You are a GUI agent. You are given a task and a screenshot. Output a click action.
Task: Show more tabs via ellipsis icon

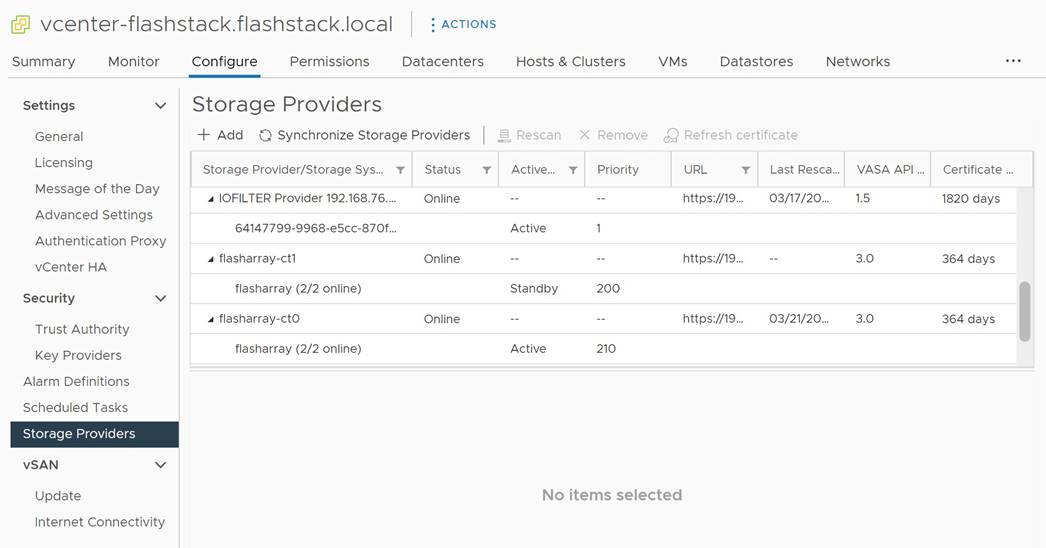pyautogui.click(x=1013, y=61)
